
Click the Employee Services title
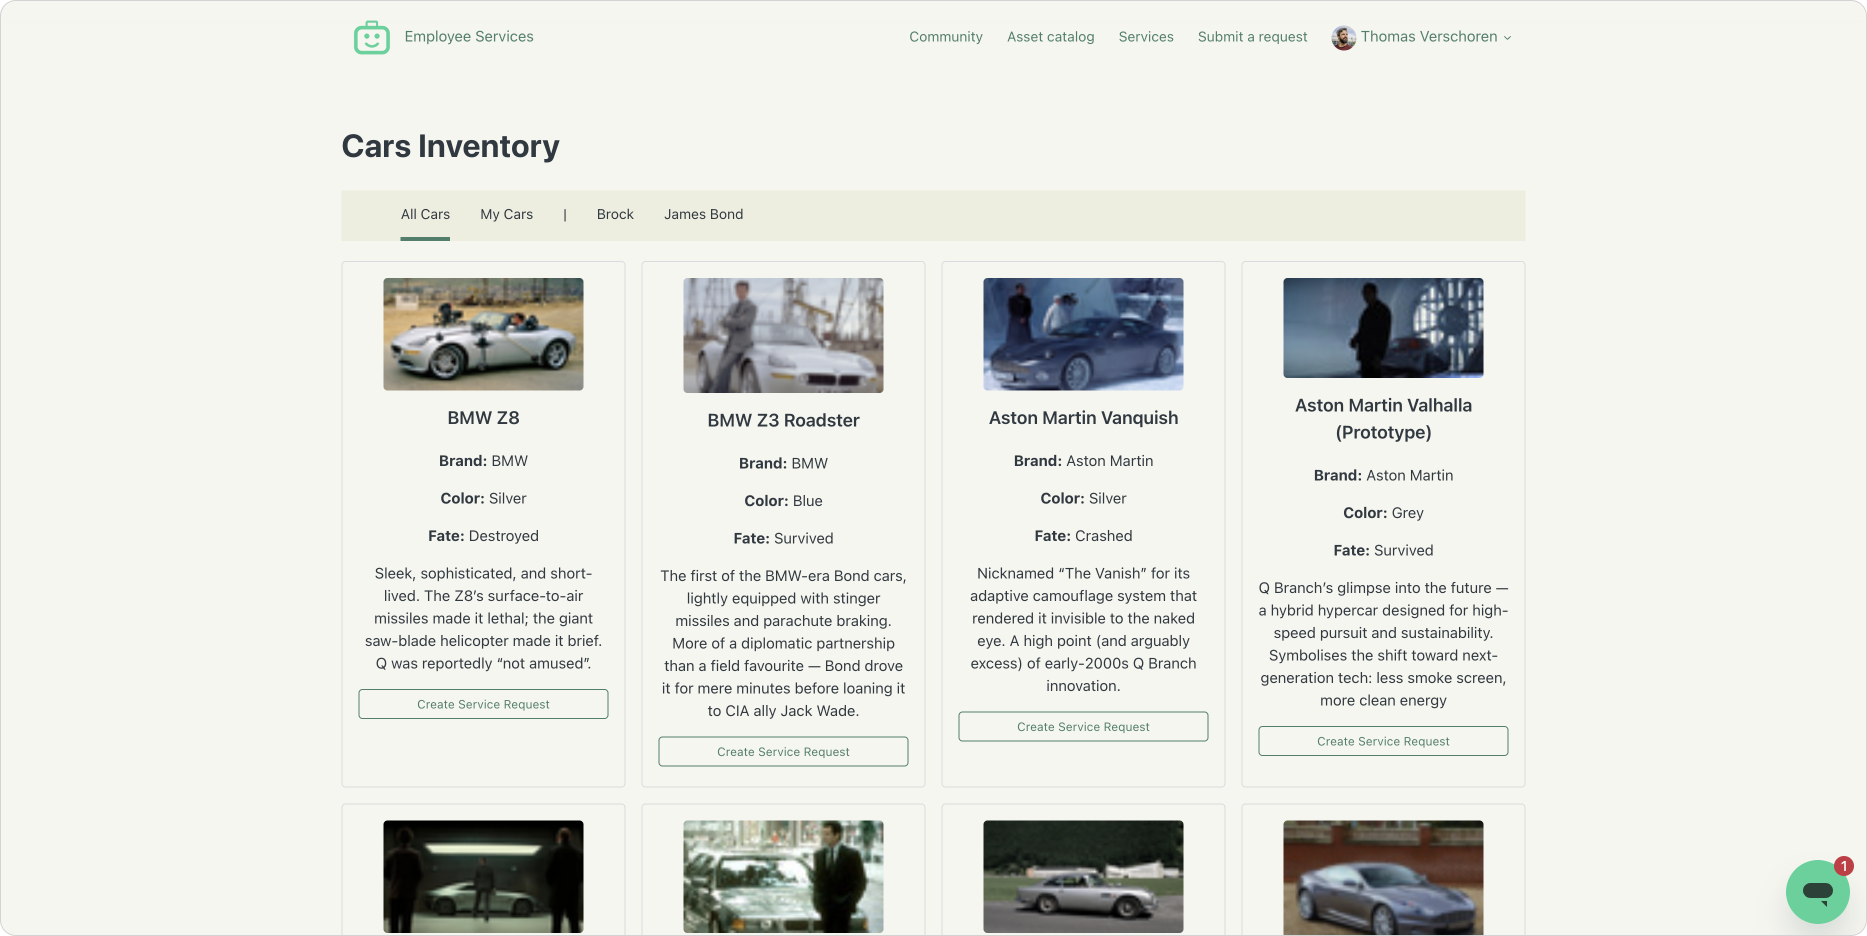pyautogui.click(x=469, y=37)
